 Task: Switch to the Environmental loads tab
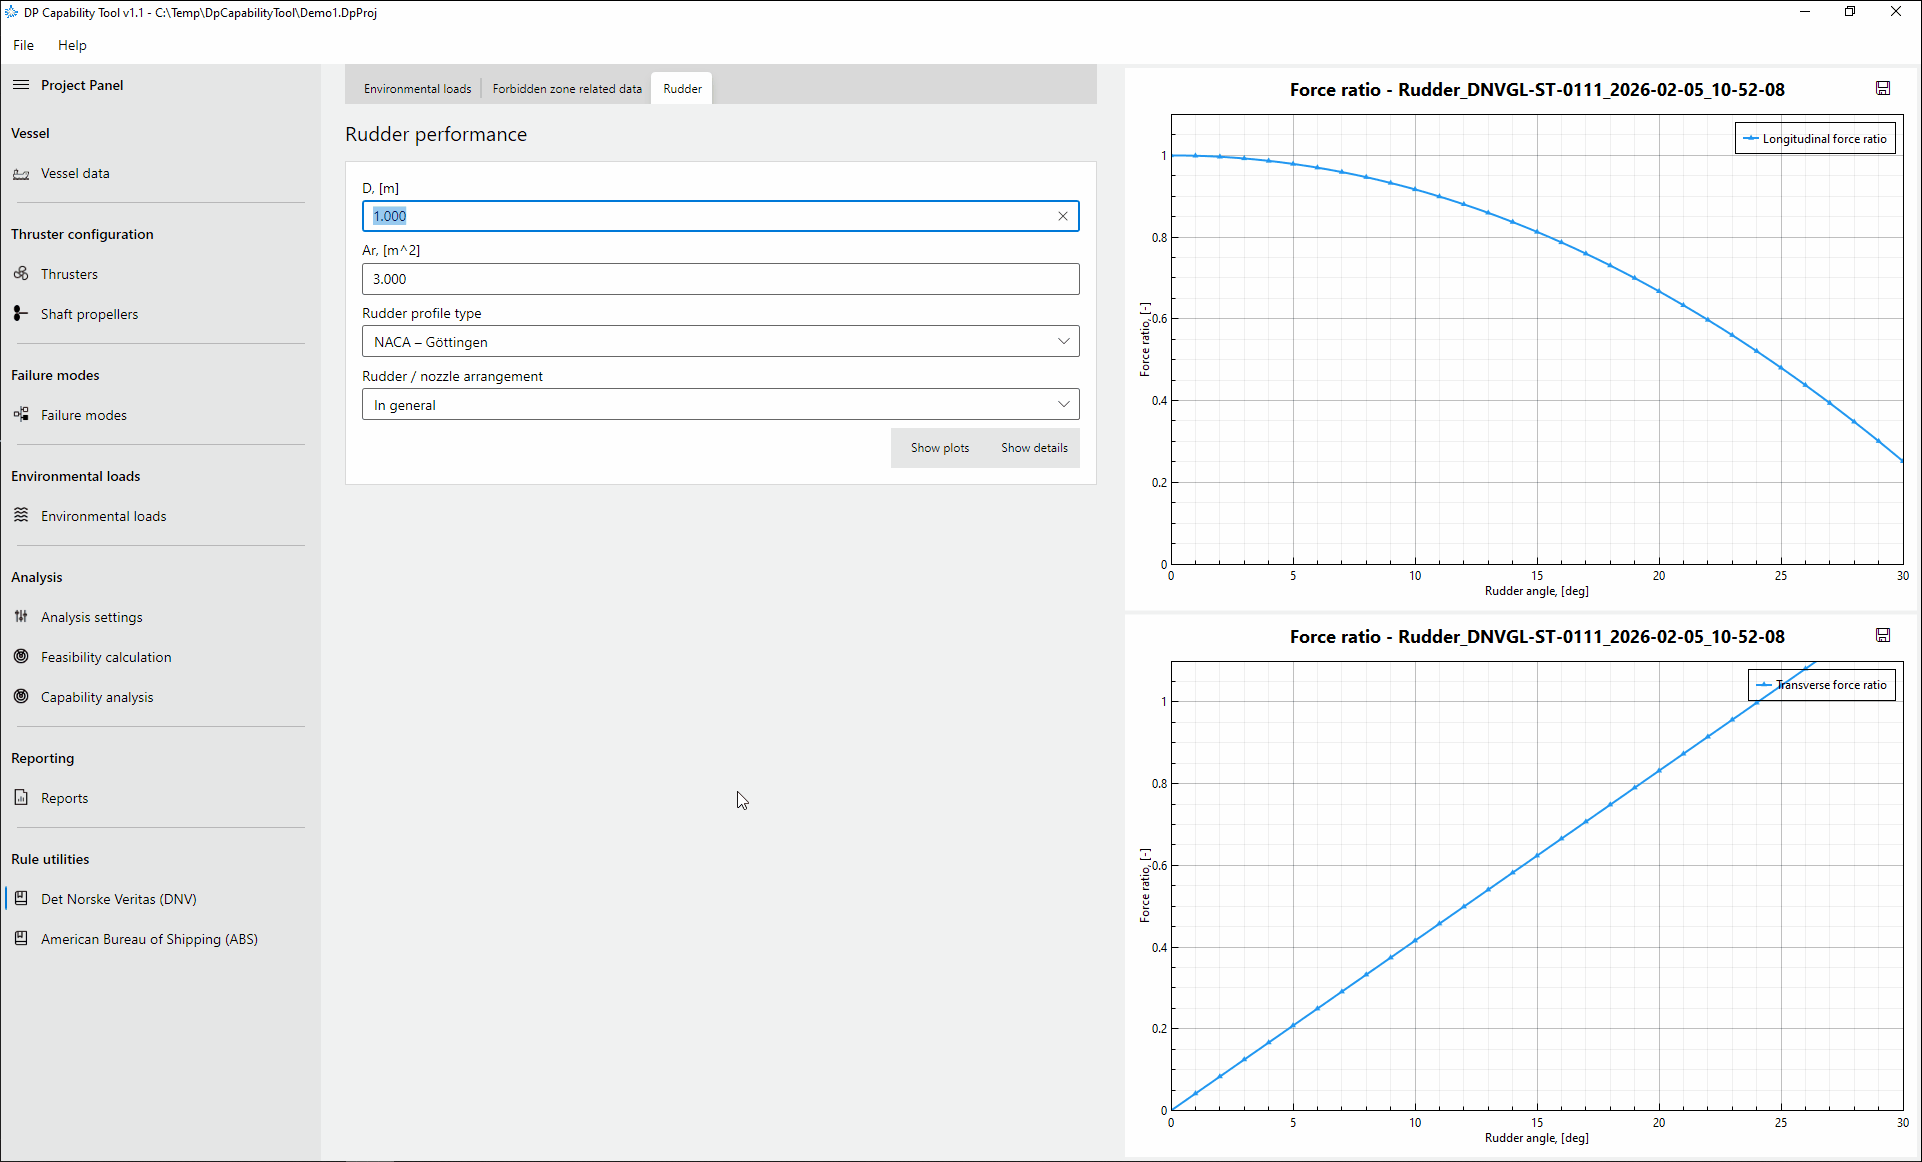[x=417, y=89]
